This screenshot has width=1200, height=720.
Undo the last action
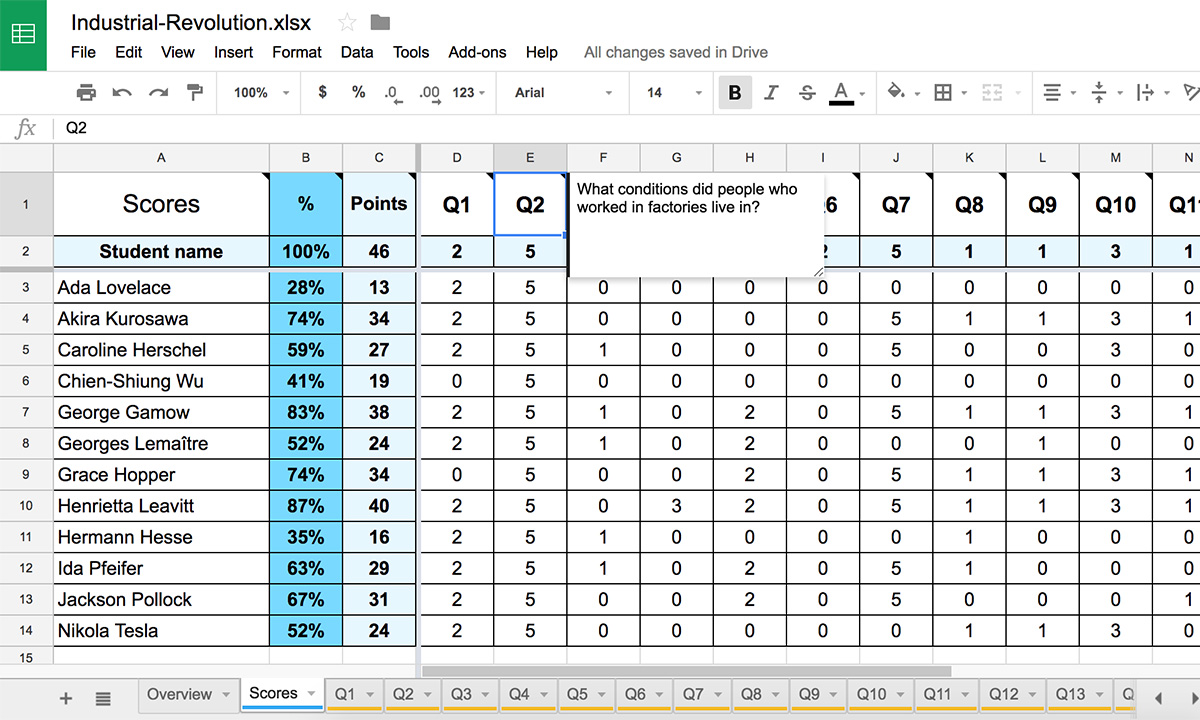(x=122, y=92)
